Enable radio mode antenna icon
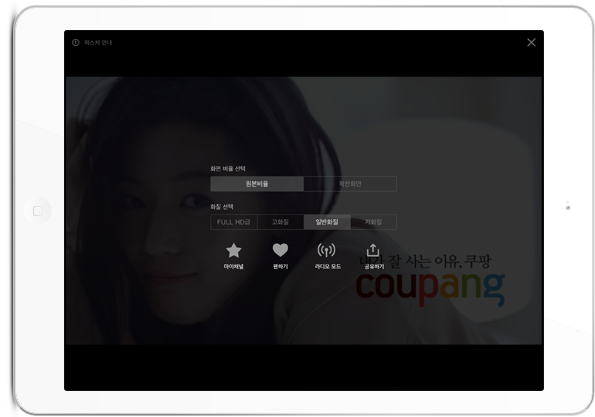Viewport: 595px width, 417px height. 326,250
